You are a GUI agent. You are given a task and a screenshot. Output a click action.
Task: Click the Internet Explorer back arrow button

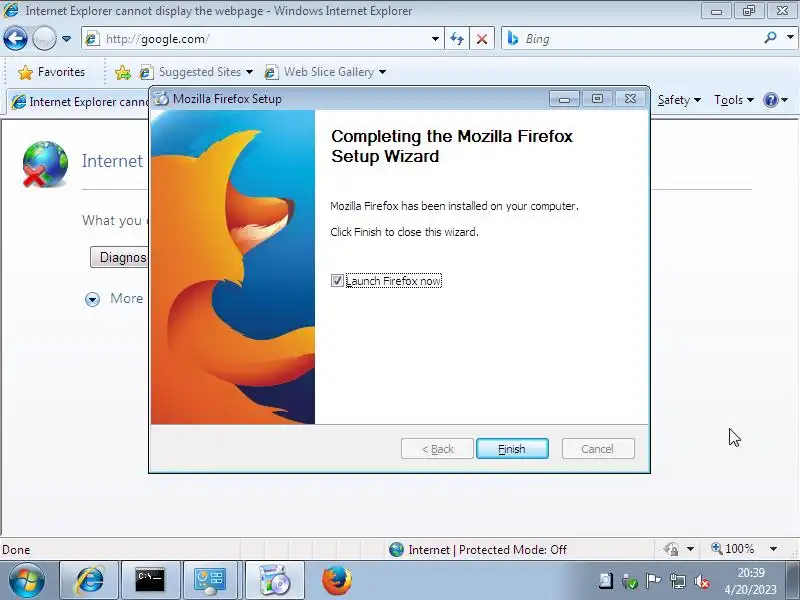click(x=15, y=38)
